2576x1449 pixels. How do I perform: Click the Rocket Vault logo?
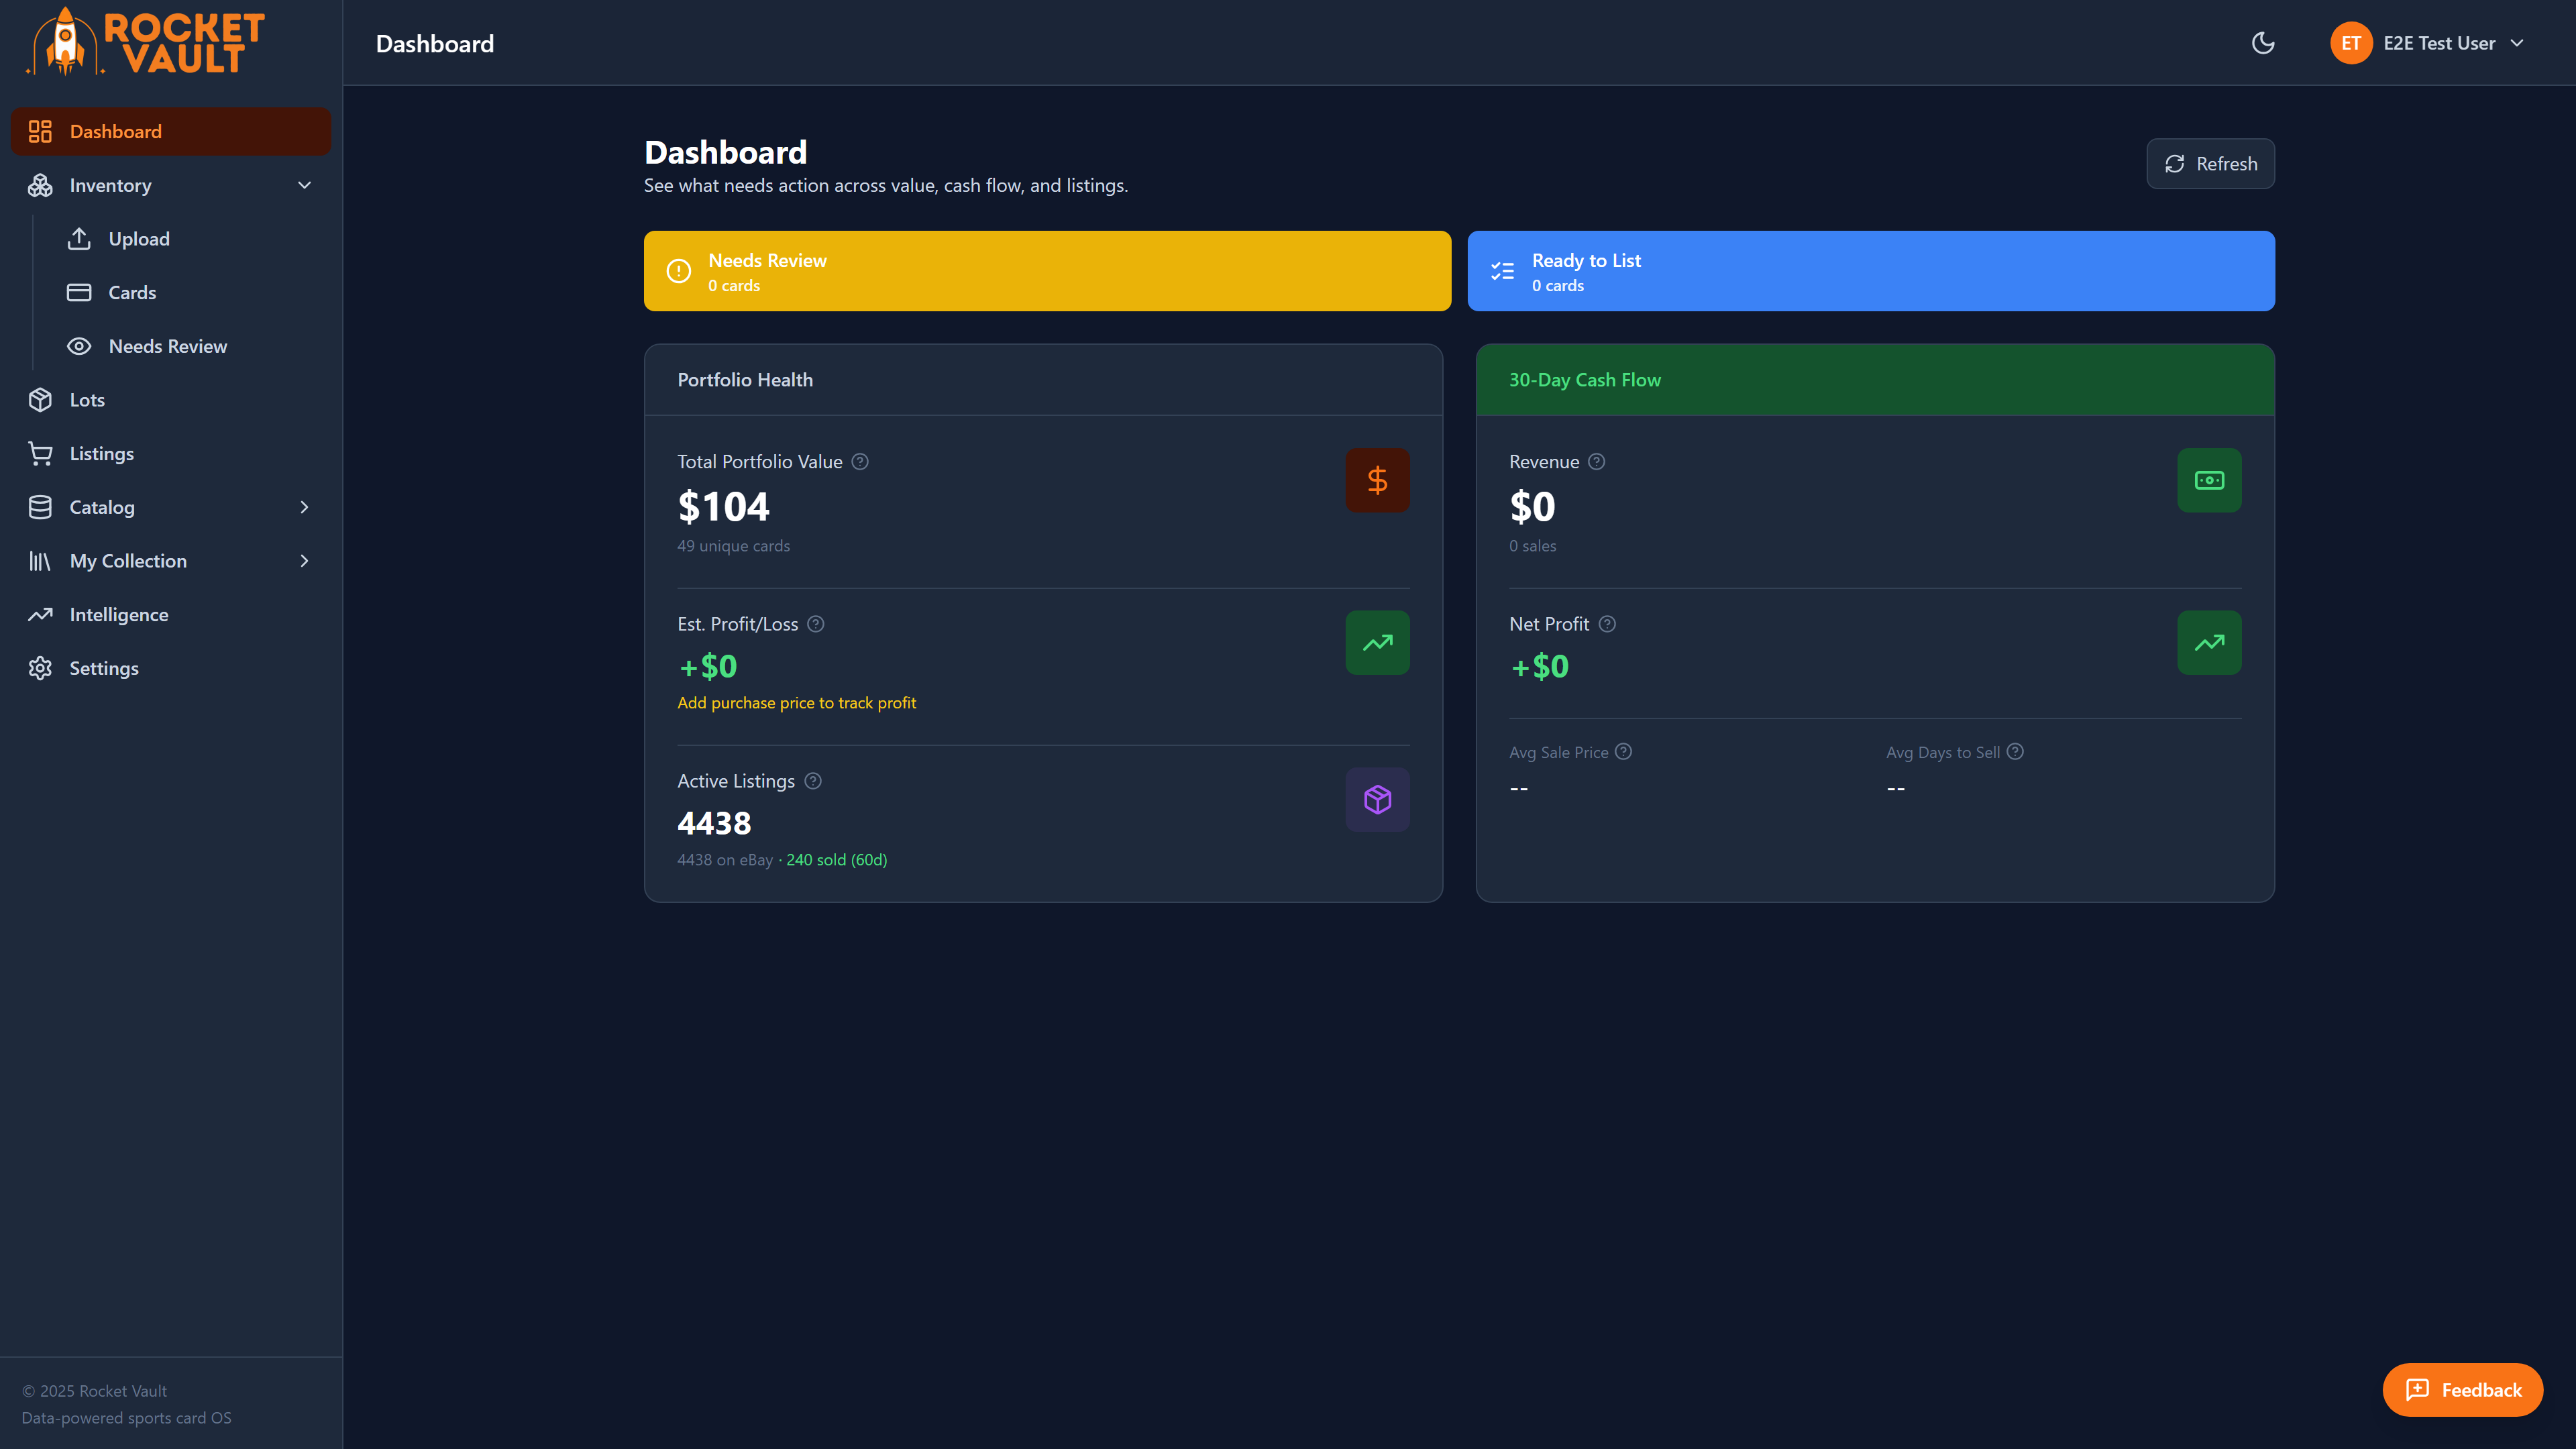pos(145,42)
